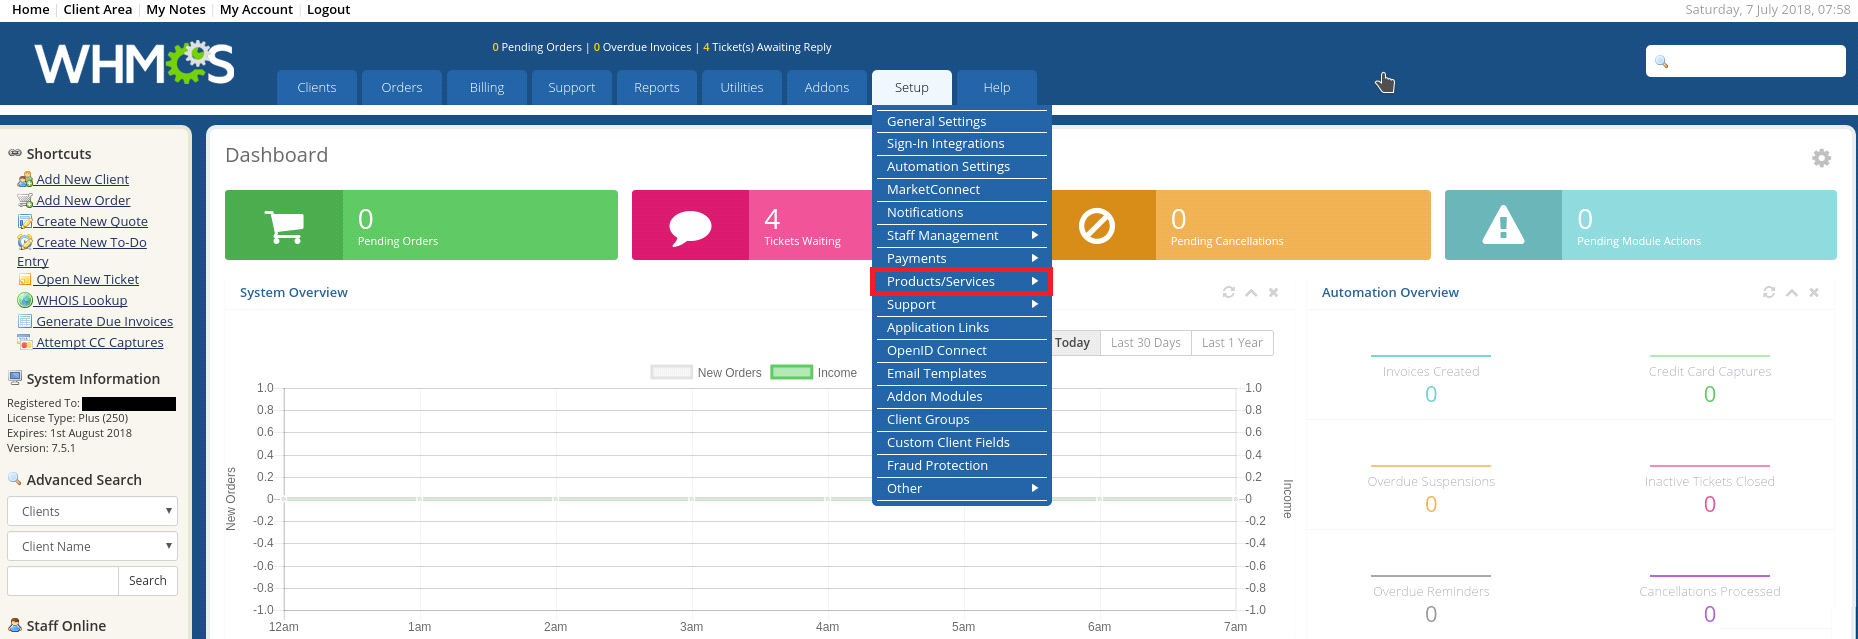1858x639 pixels.
Task: Click the Pending Cancellations ban icon
Action: [x=1097, y=226]
